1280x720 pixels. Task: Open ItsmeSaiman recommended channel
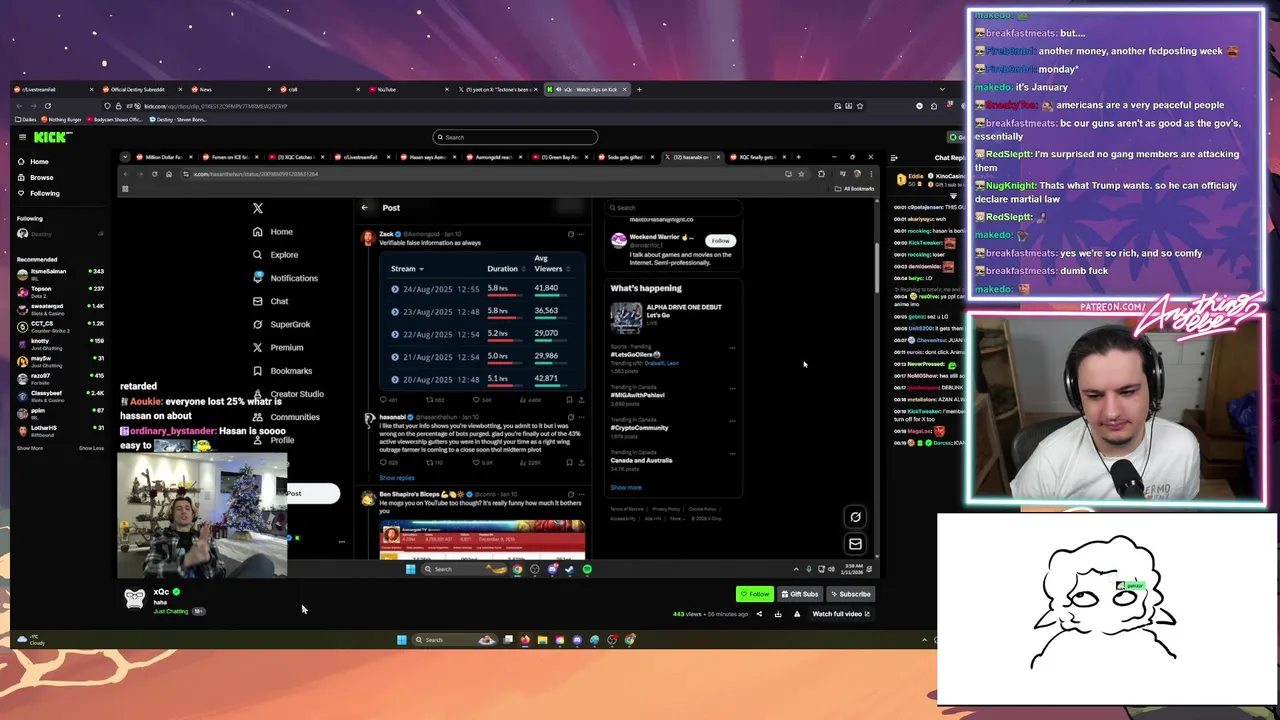tap(60, 274)
